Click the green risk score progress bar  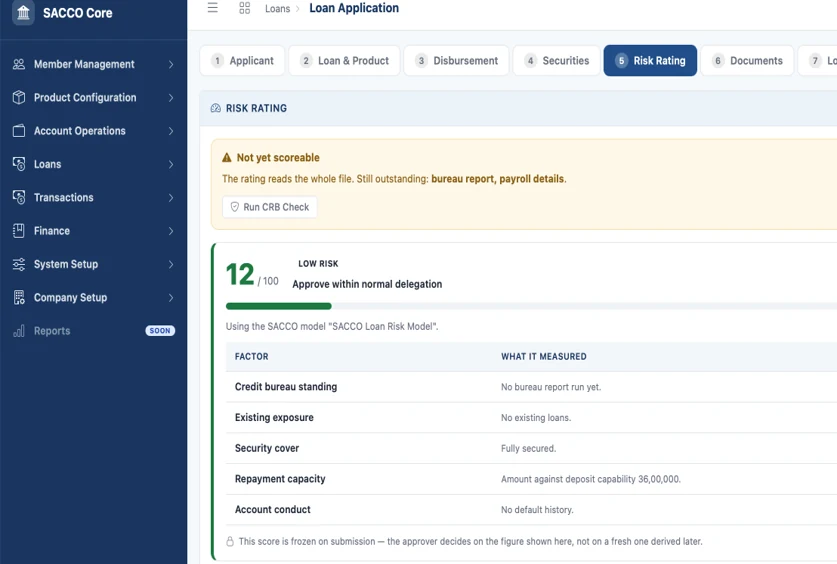pos(279,306)
